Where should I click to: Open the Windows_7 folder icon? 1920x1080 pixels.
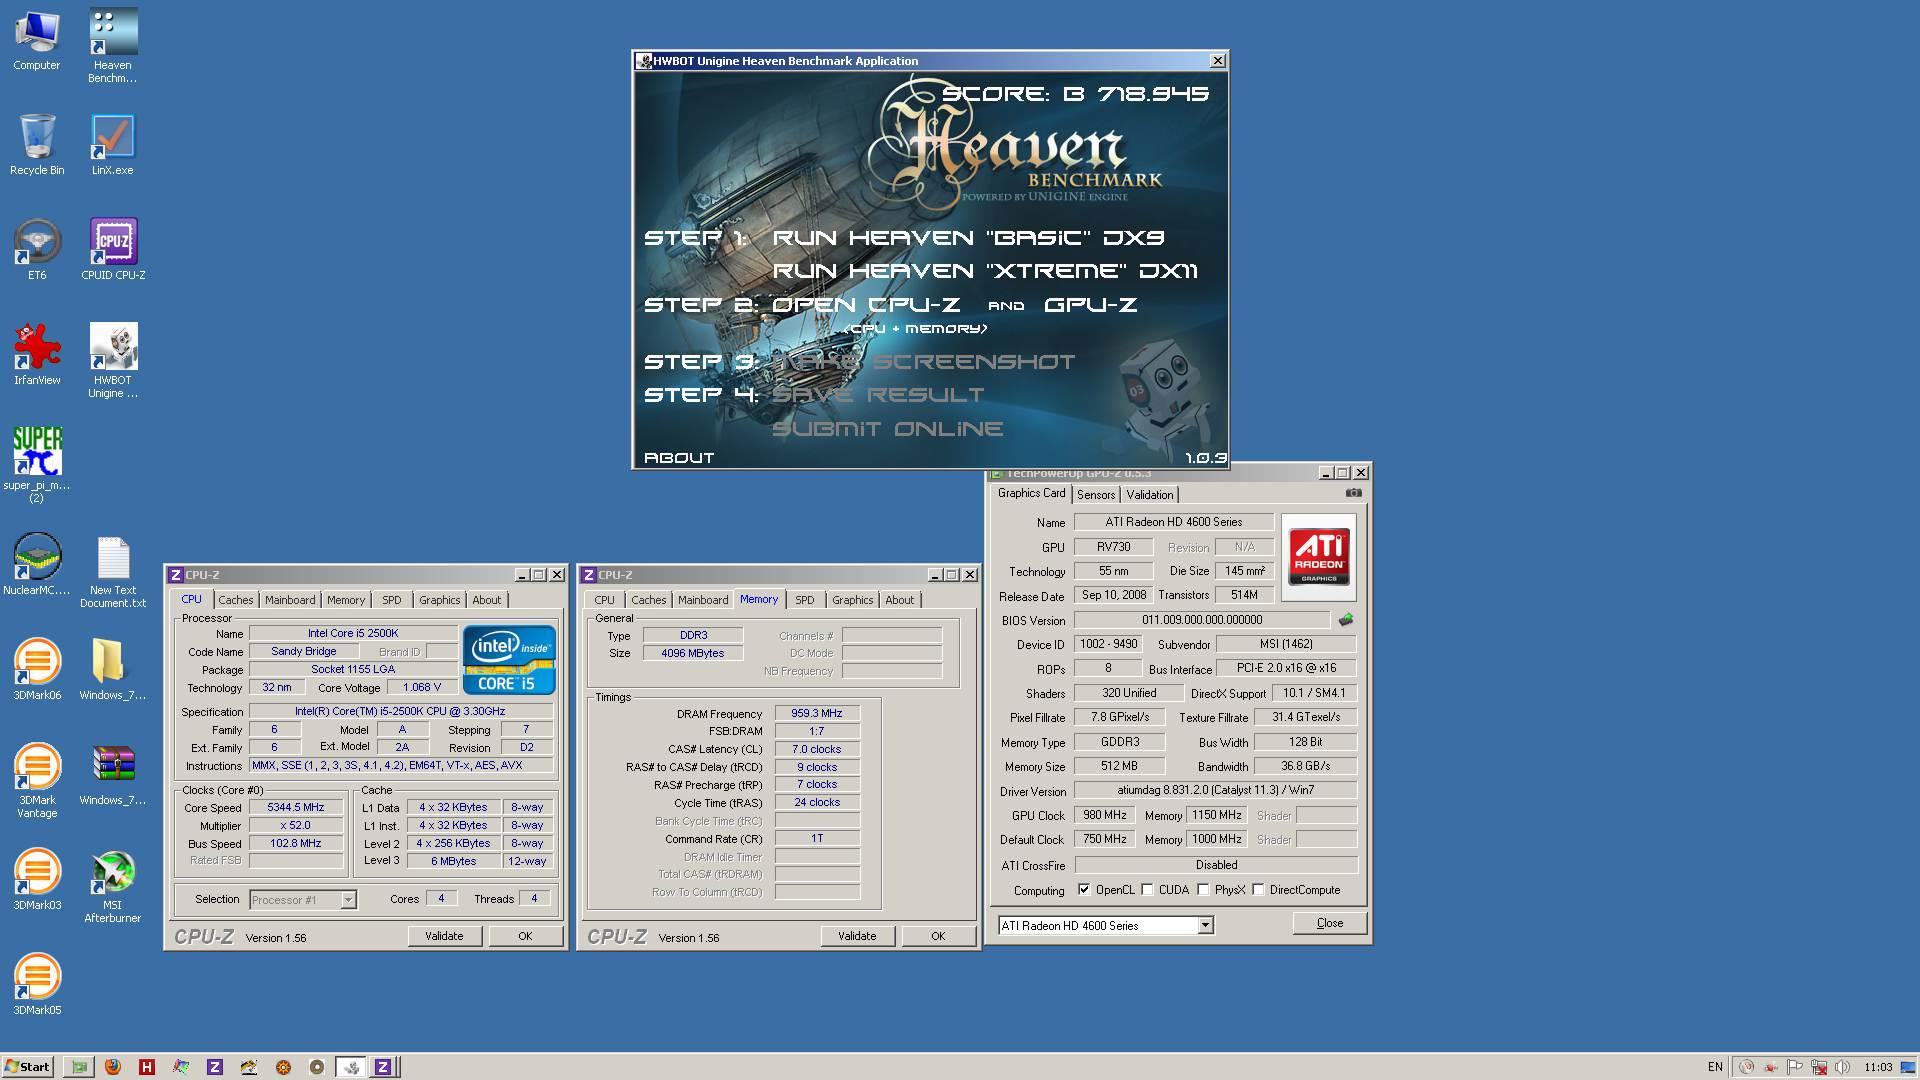click(113, 668)
